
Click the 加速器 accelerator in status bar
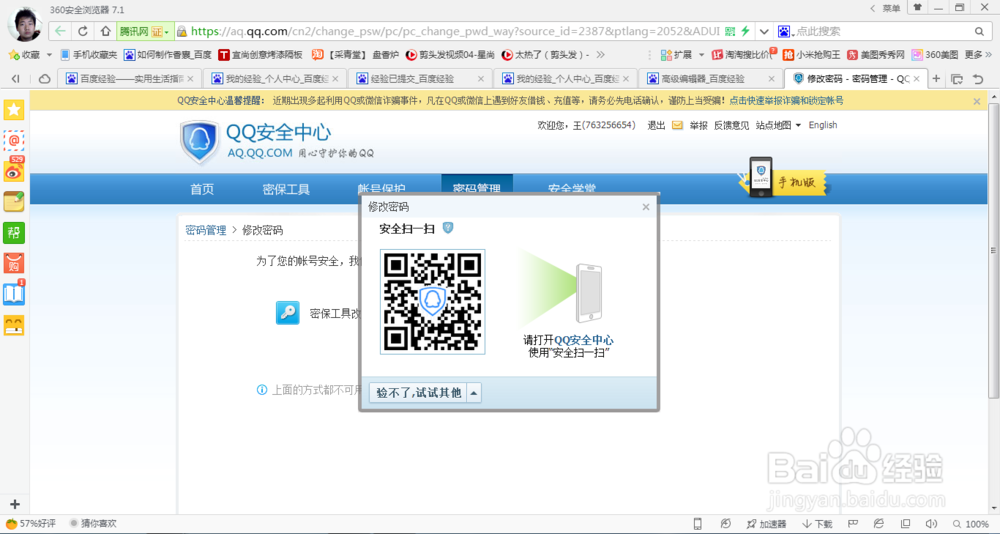(x=767, y=524)
